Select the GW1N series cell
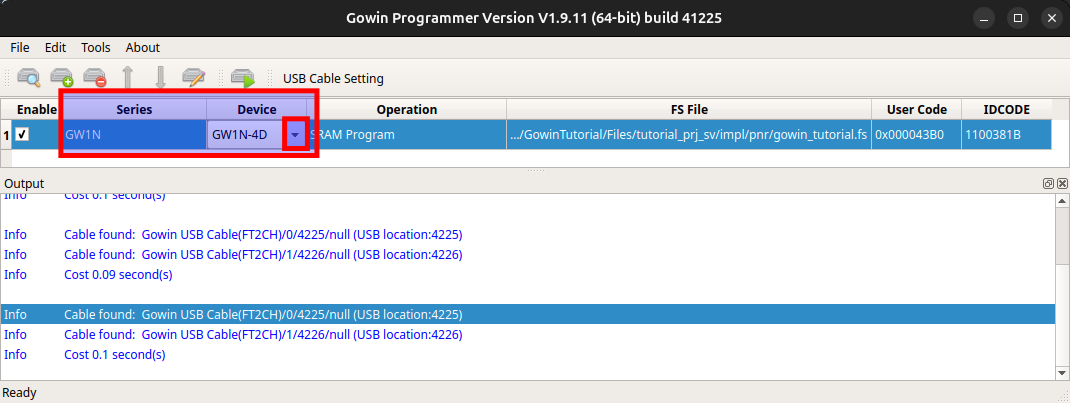 (134, 135)
